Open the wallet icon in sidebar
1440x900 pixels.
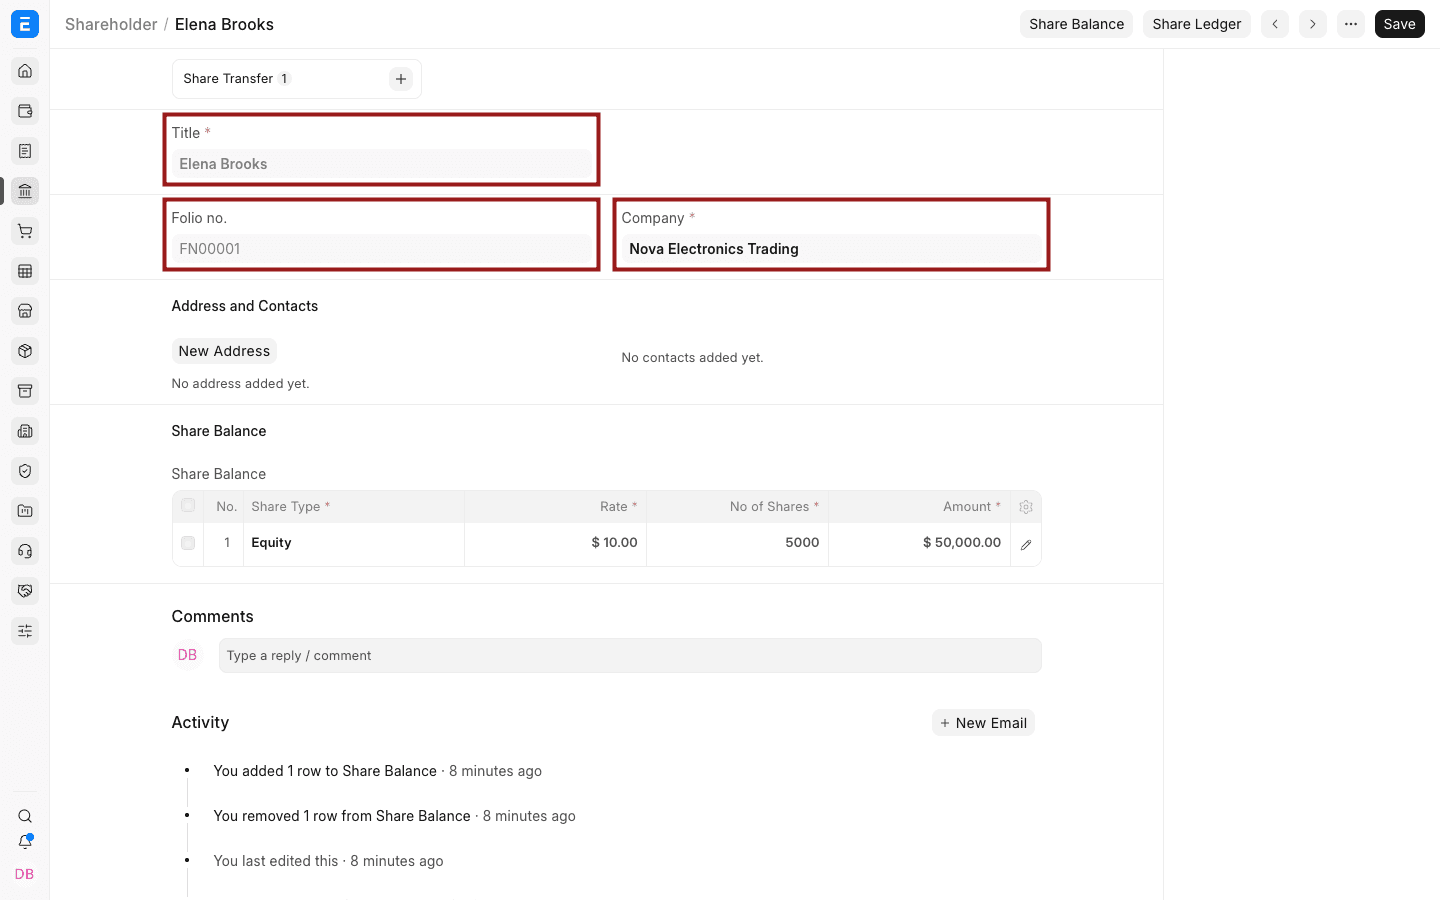[x=25, y=111]
